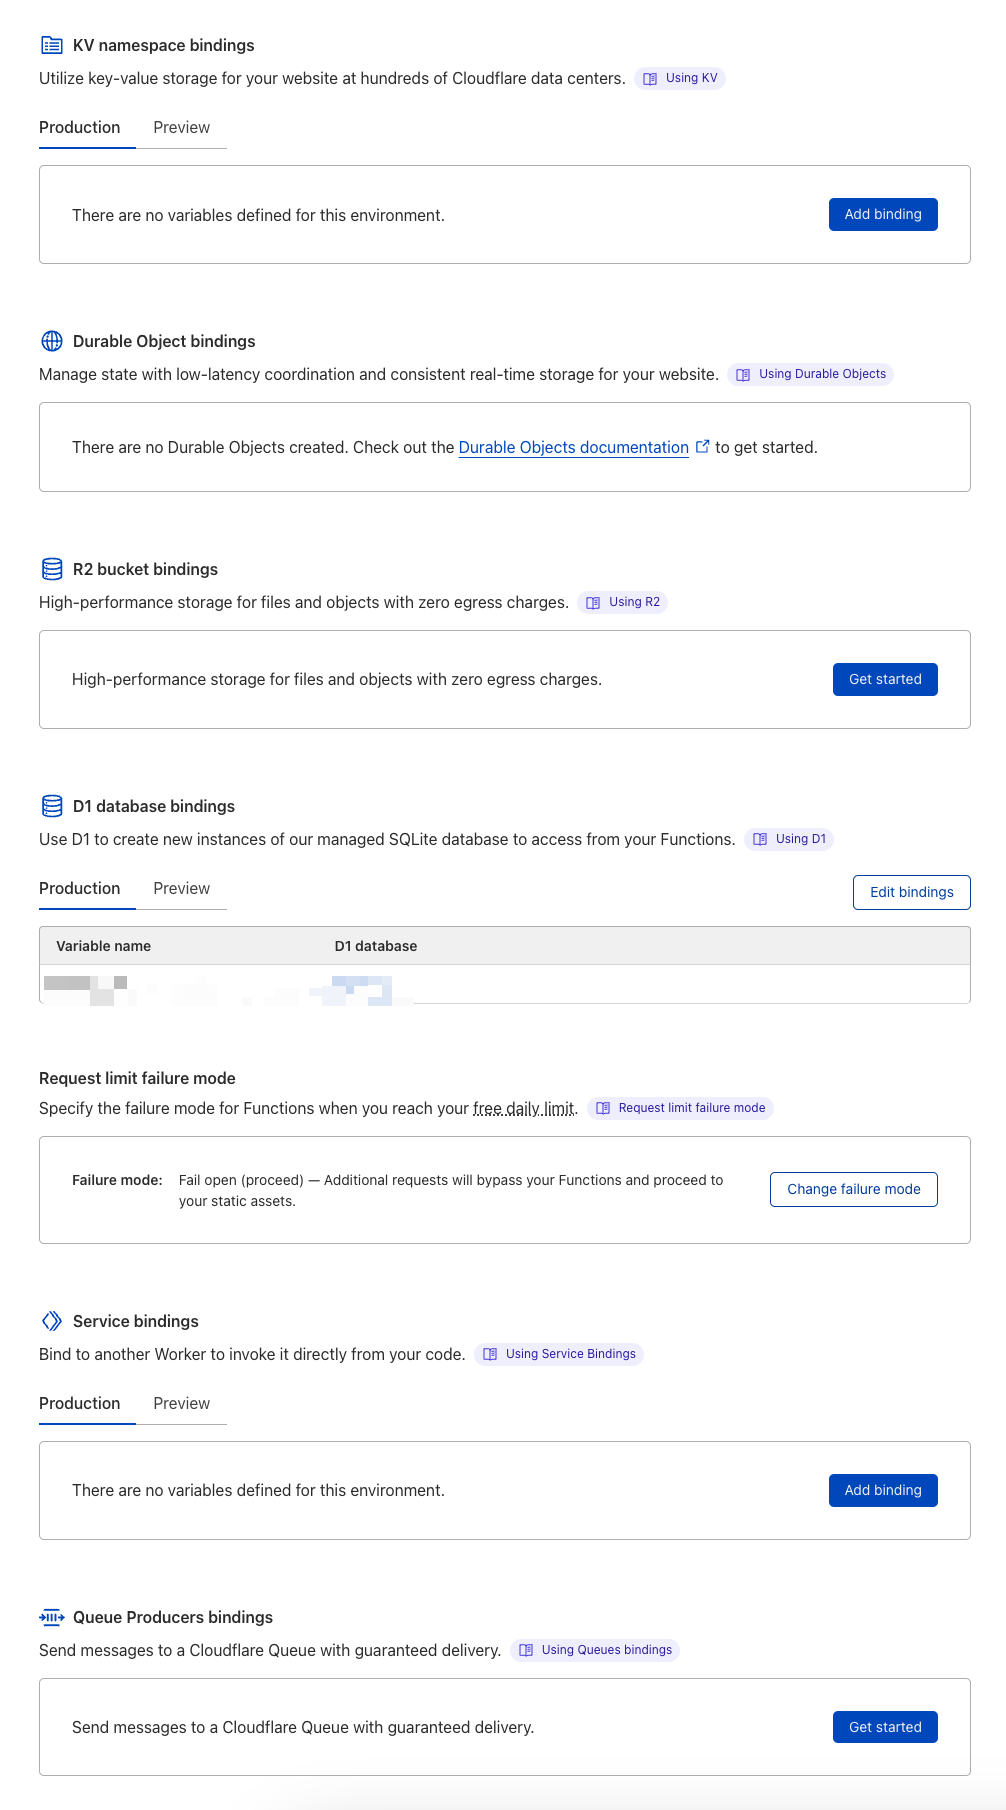Click the D1 database bindings icon
The width and height of the screenshot is (1006, 1810).
point(52,806)
